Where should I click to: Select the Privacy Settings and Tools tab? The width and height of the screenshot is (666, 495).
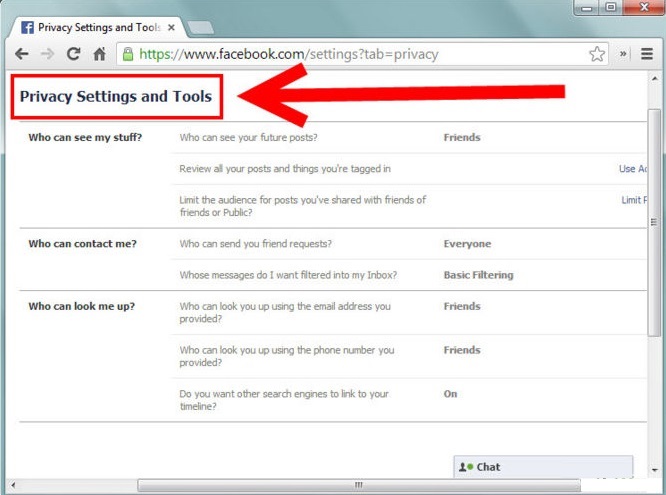click(x=98, y=28)
